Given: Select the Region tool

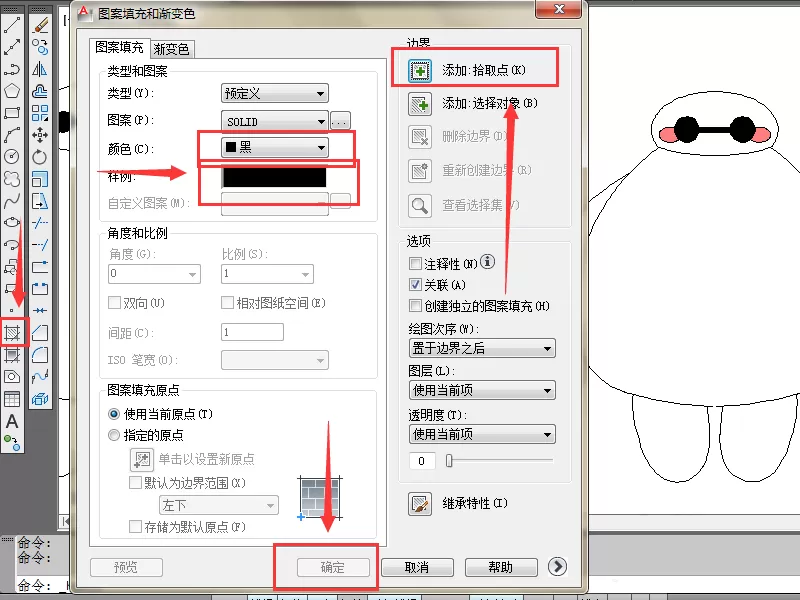Looking at the screenshot, I should [x=12, y=377].
